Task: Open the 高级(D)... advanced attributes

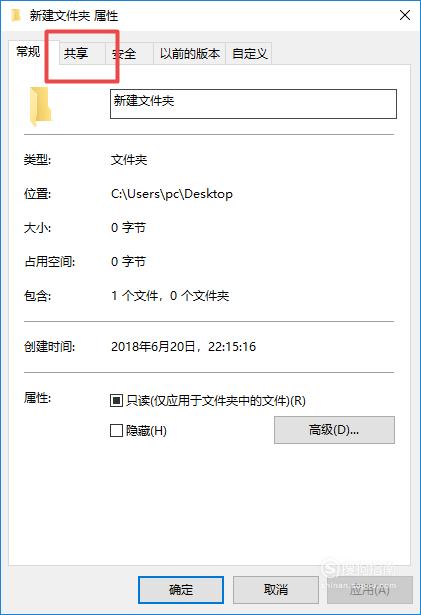Action: [x=334, y=430]
